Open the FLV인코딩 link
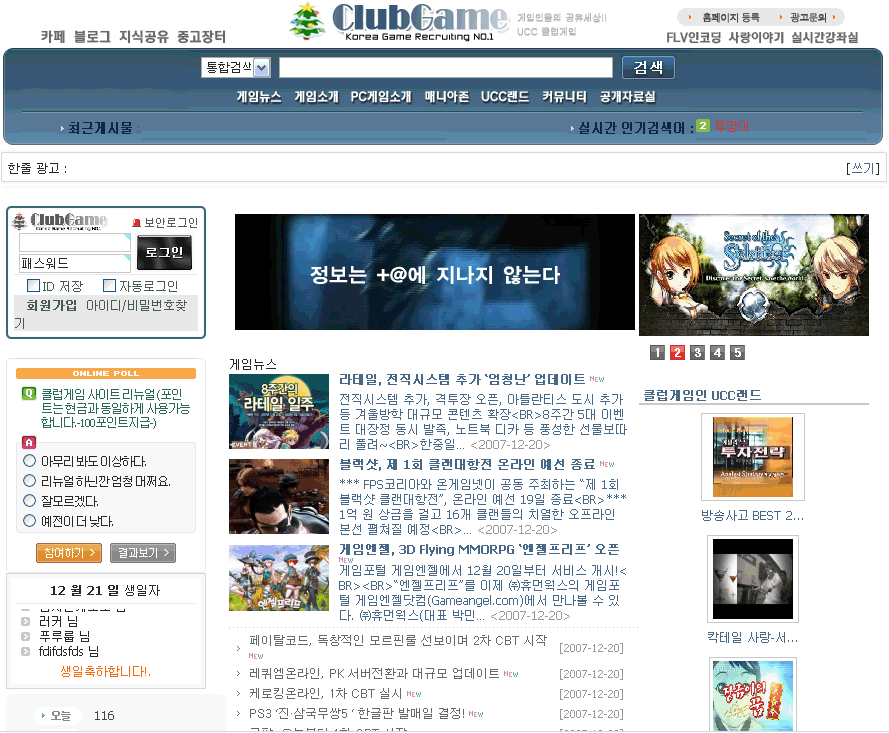 point(693,37)
